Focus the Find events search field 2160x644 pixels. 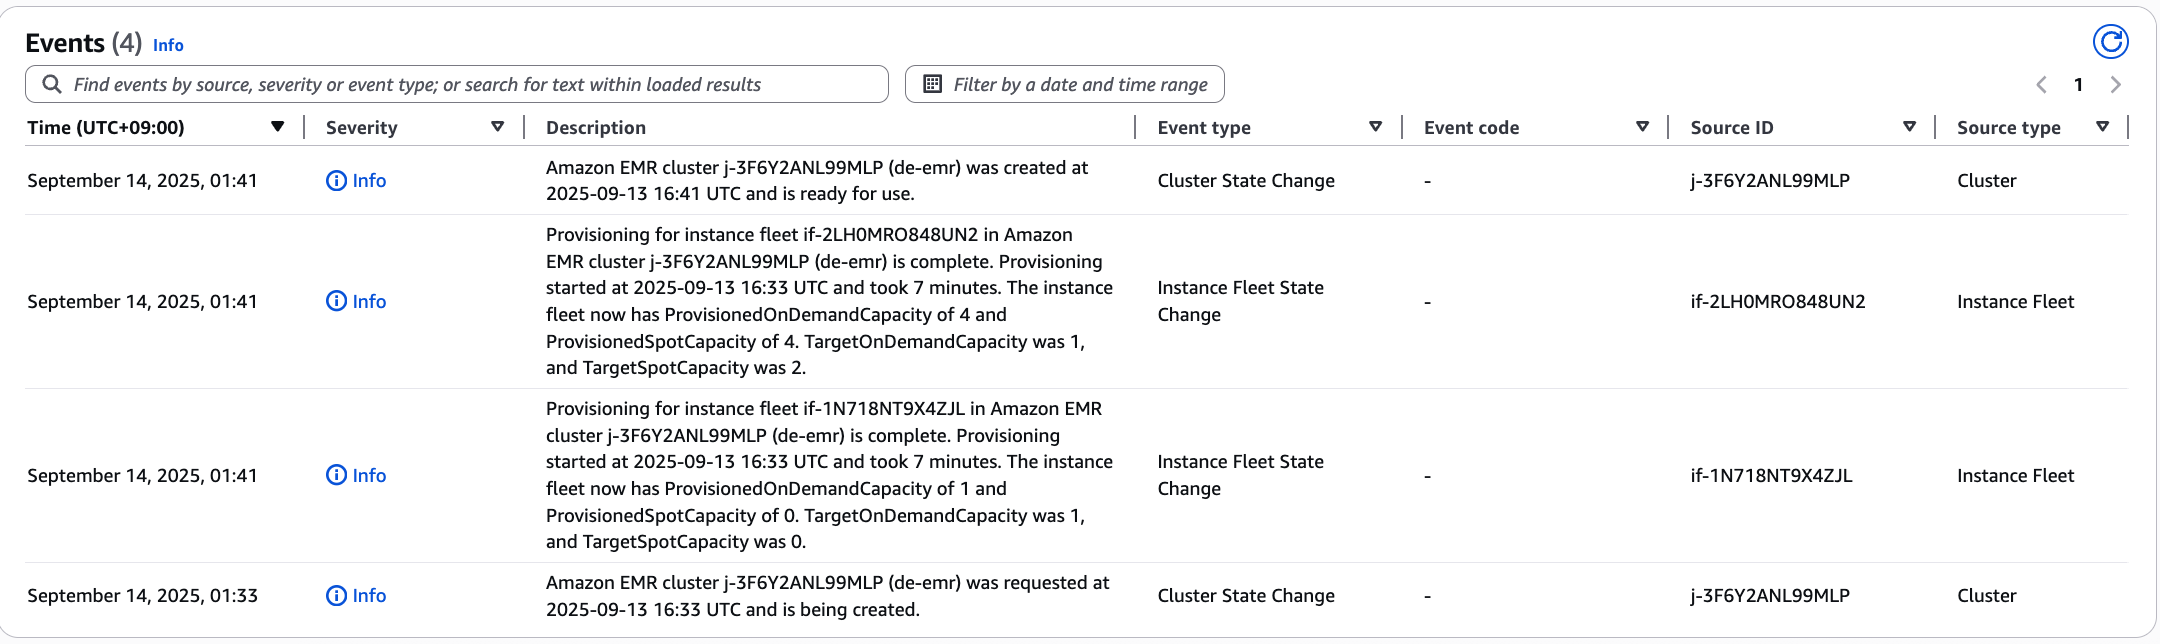click(470, 85)
